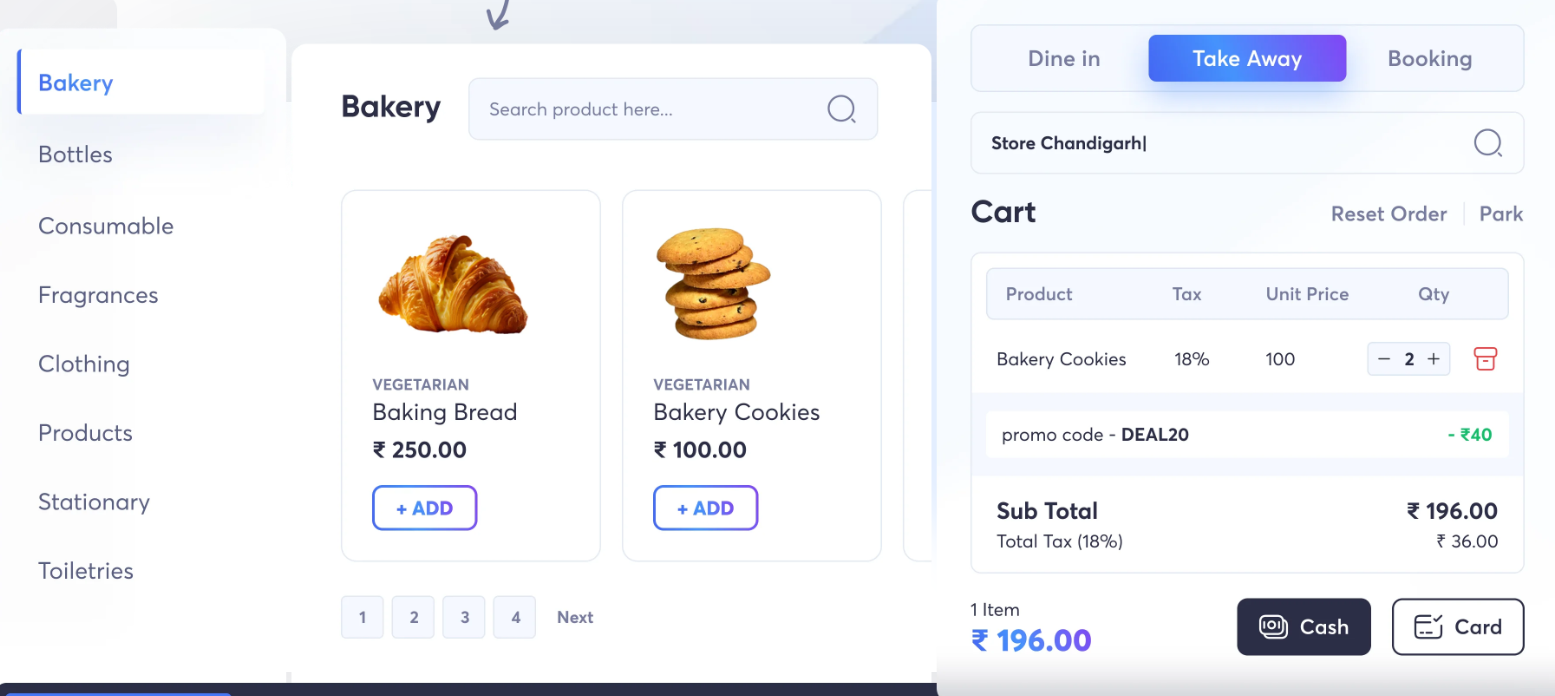Open the Stationary category
1555x696 pixels.
click(93, 502)
